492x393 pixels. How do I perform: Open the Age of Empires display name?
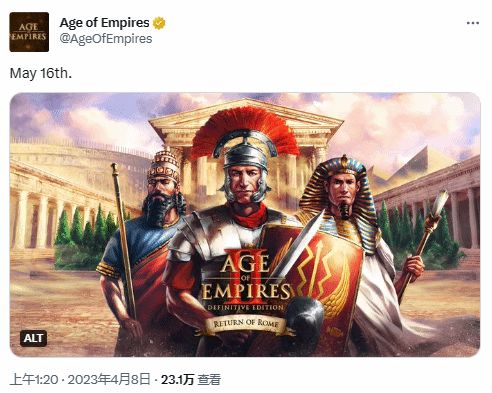104,23
